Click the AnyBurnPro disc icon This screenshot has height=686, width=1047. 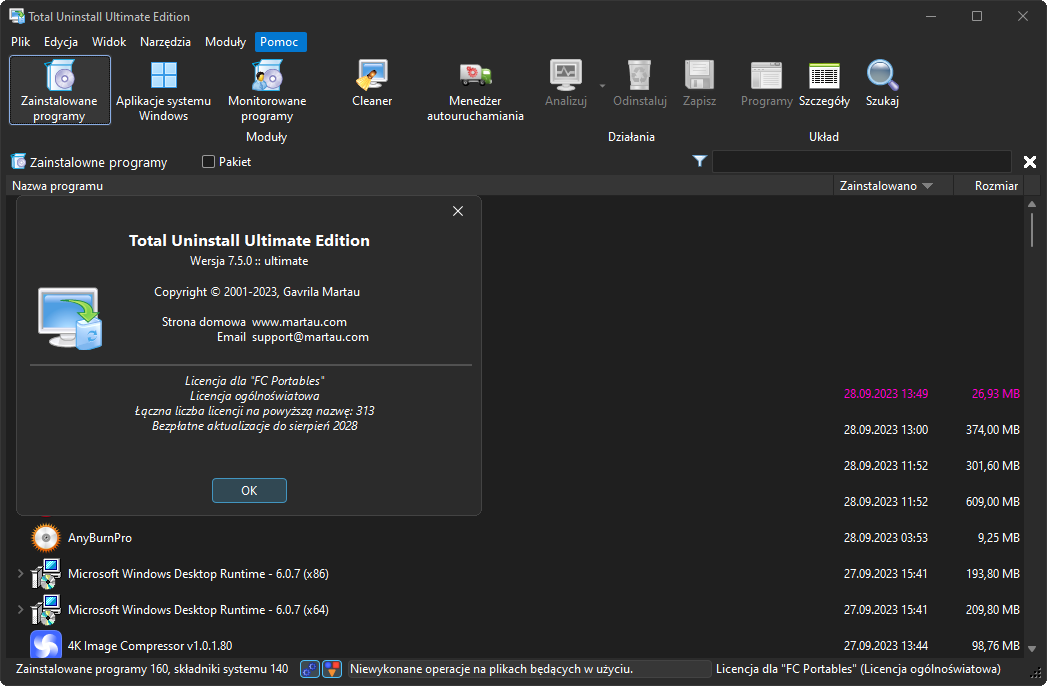(x=46, y=538)
